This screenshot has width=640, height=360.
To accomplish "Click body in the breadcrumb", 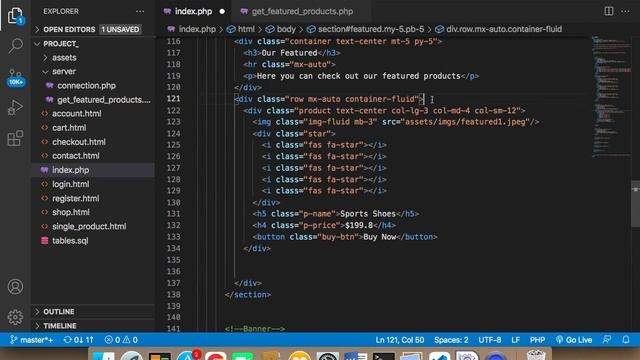I will pyautogui.click(x=280, y=29).
